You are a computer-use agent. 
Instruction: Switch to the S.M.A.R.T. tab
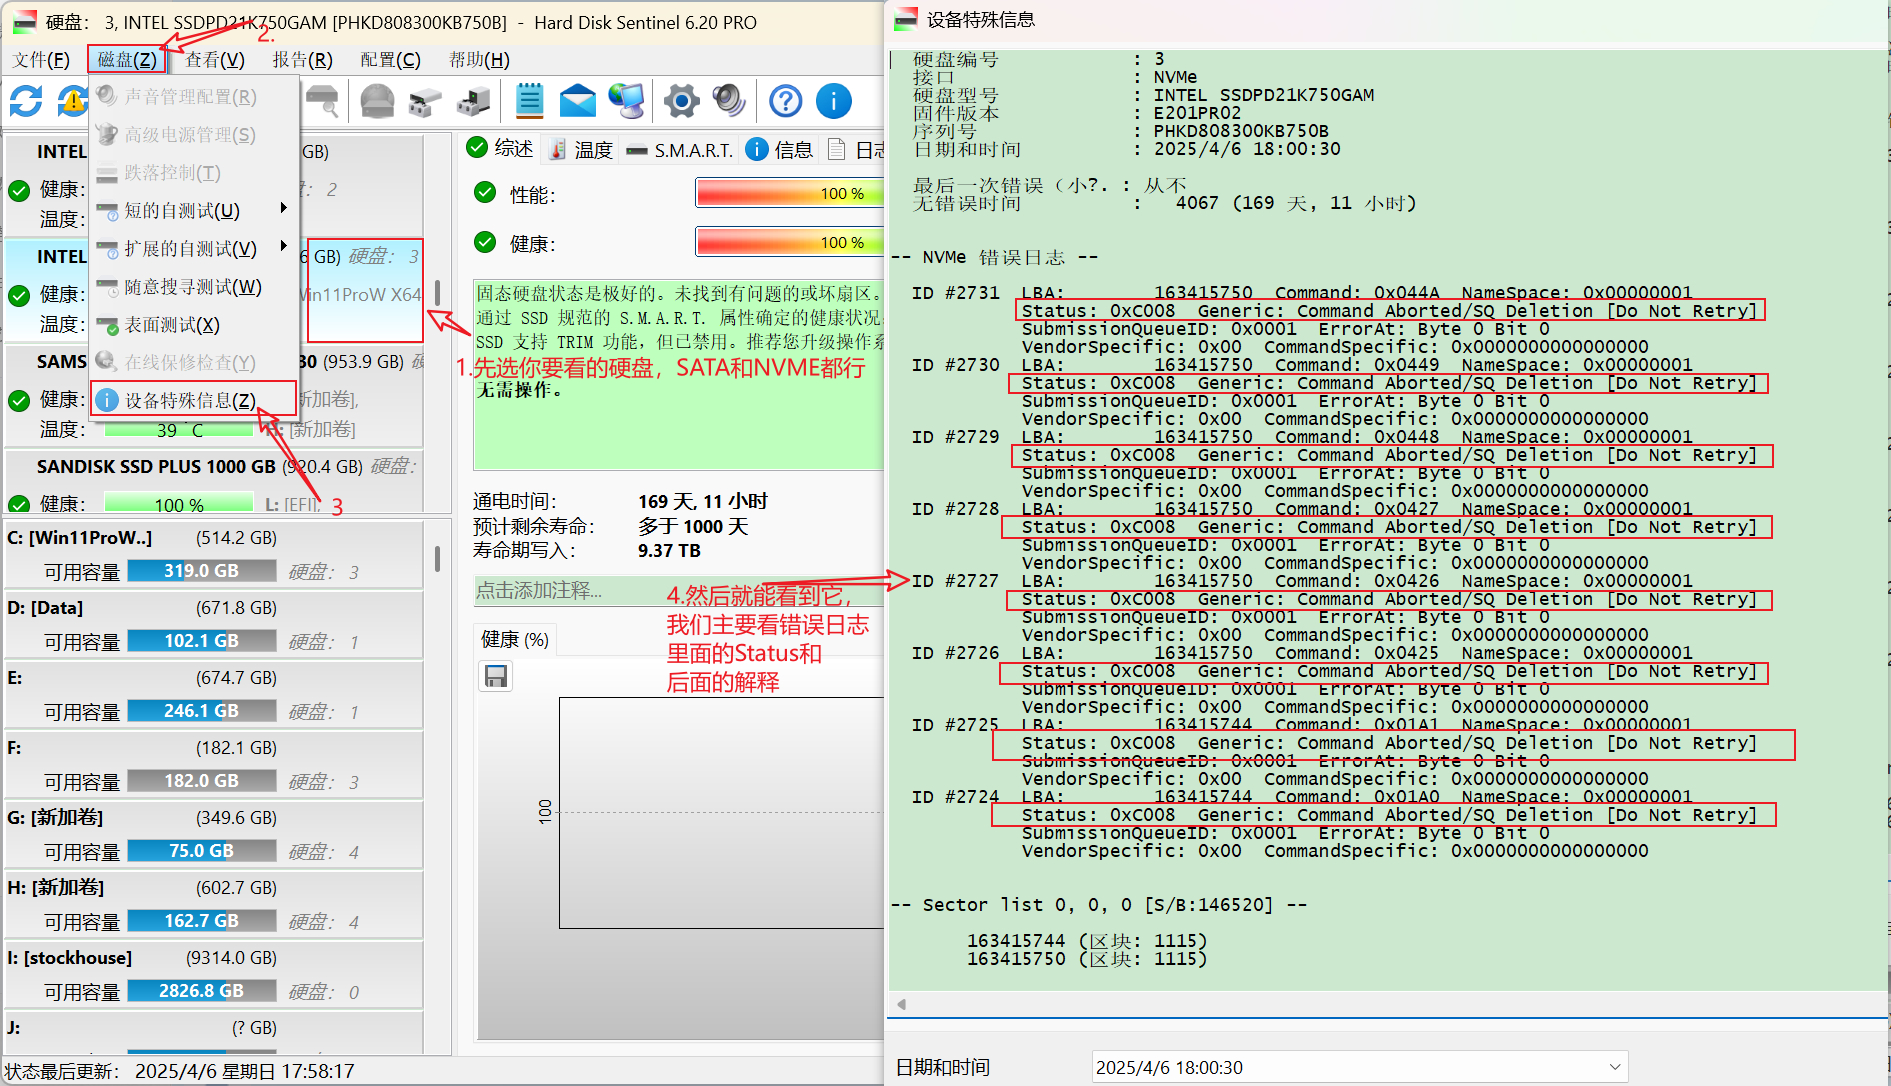coord(680,149)
